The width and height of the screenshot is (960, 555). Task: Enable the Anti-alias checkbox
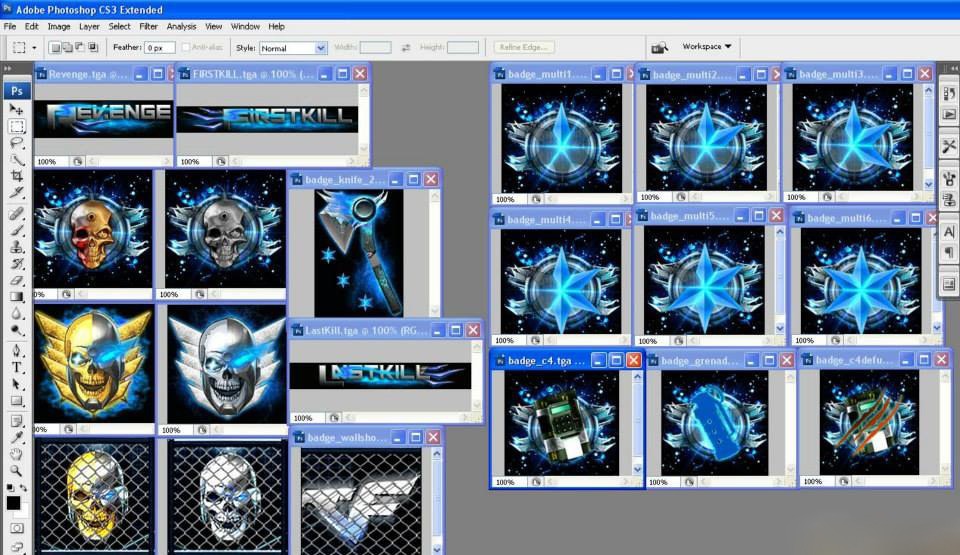click(x=186, y=47)
